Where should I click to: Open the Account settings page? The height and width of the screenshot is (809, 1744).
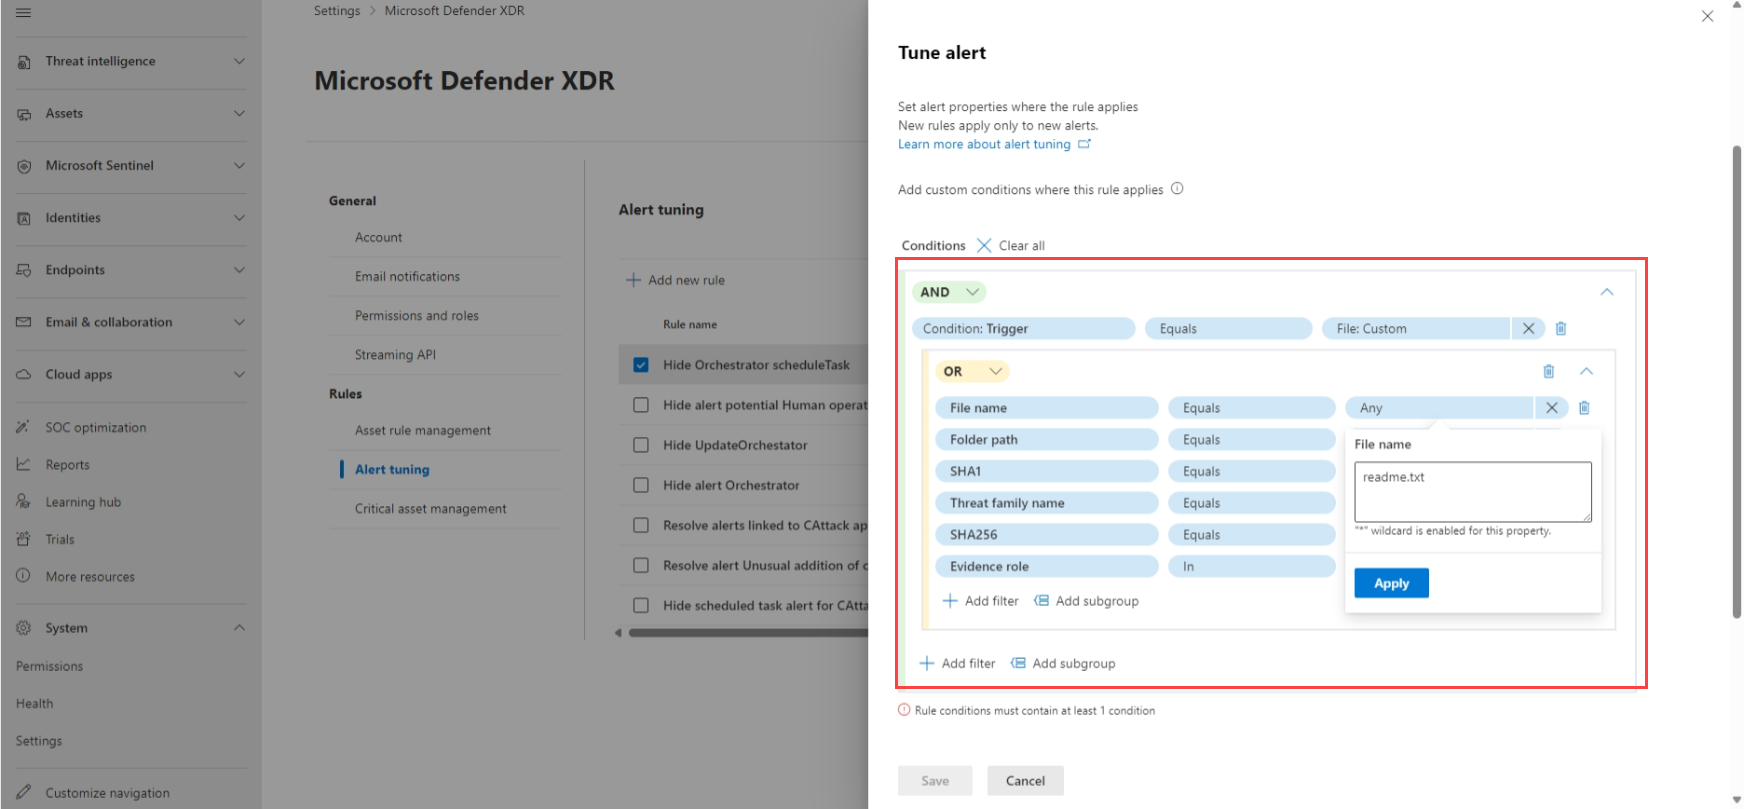tap(378, 237)
